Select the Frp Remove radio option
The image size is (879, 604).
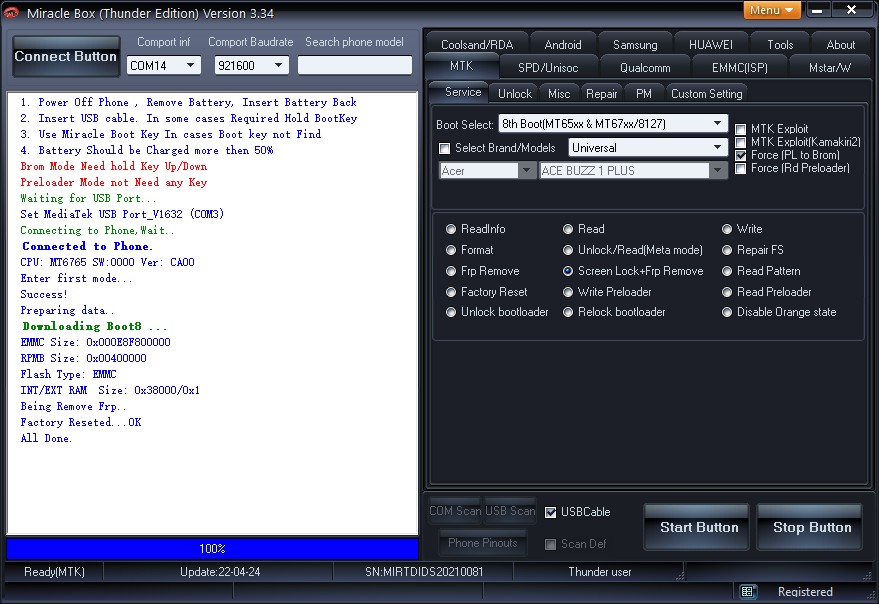click(x=451, y=271)
